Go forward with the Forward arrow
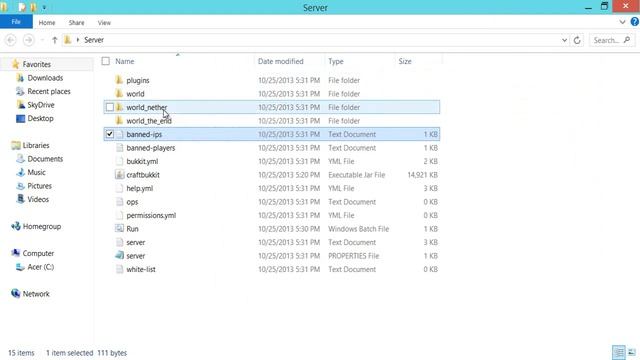 pyautogui.click(x=28, y=40)
